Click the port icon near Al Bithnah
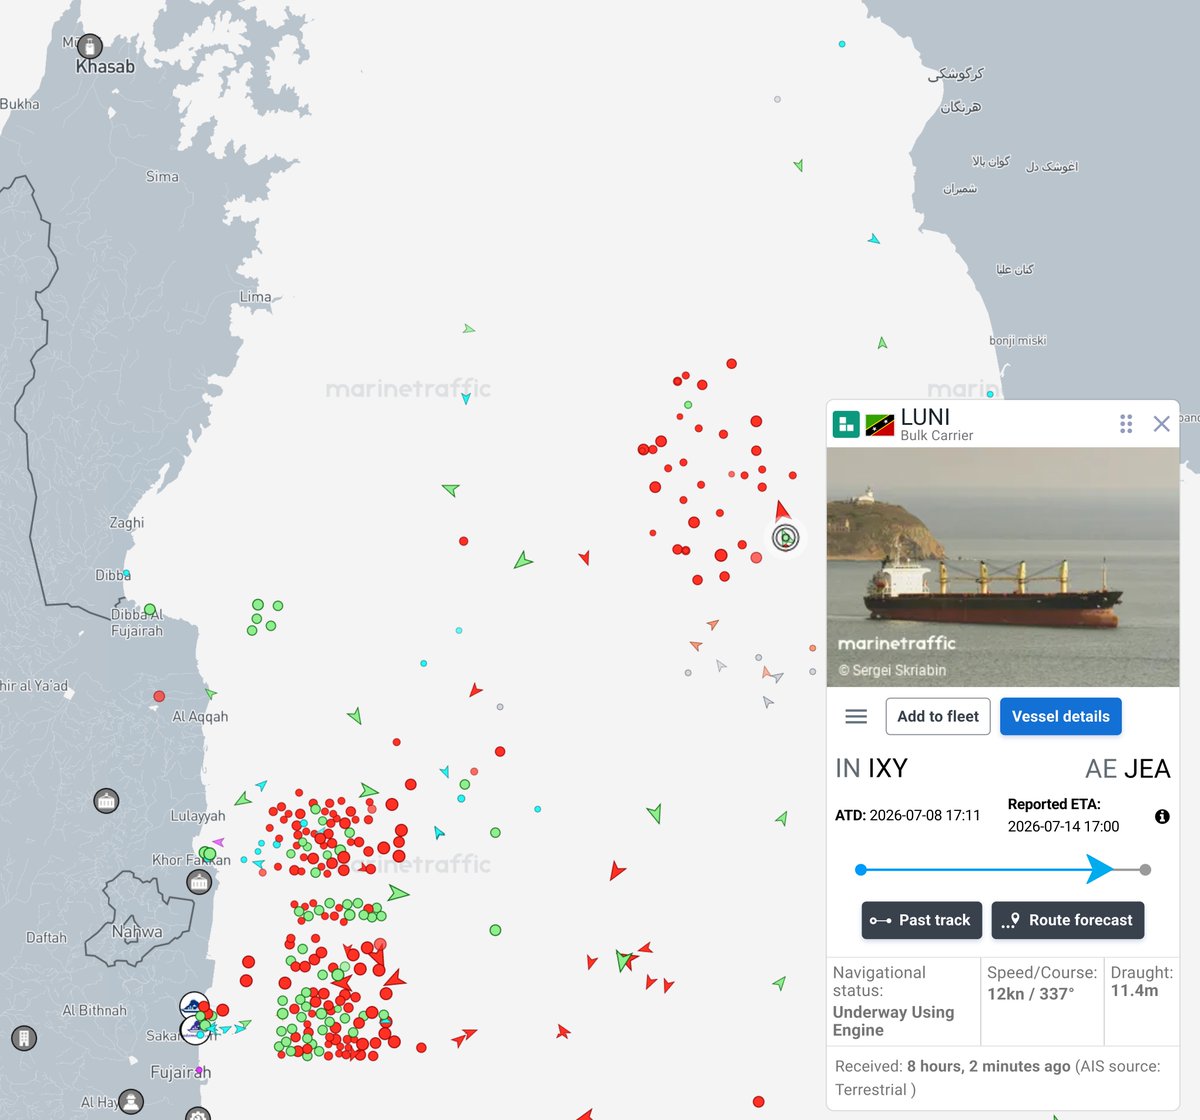1200x1120 pixels. 24,1038
